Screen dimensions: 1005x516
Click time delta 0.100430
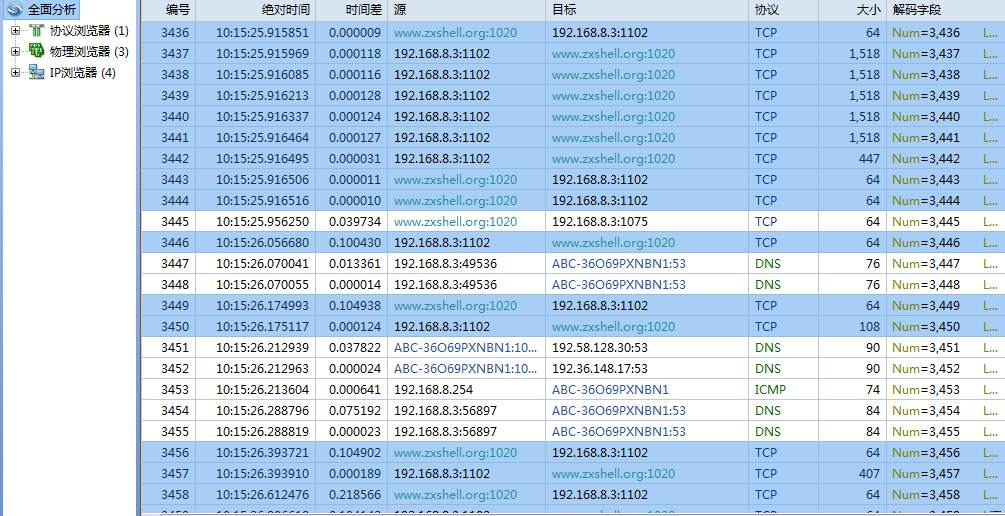coord(355,243)
